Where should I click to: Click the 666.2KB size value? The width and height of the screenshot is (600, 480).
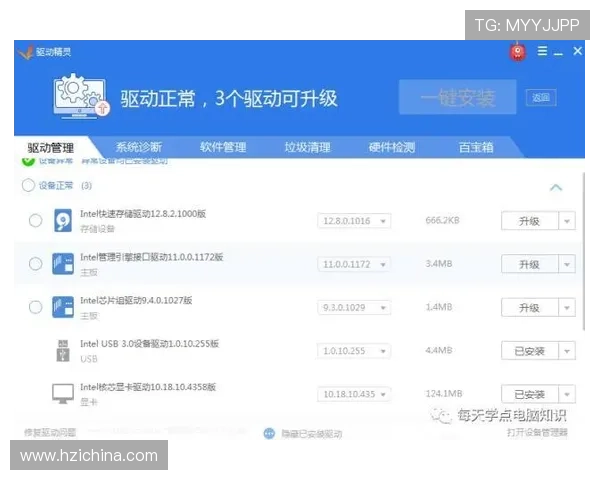coord(442,220)
